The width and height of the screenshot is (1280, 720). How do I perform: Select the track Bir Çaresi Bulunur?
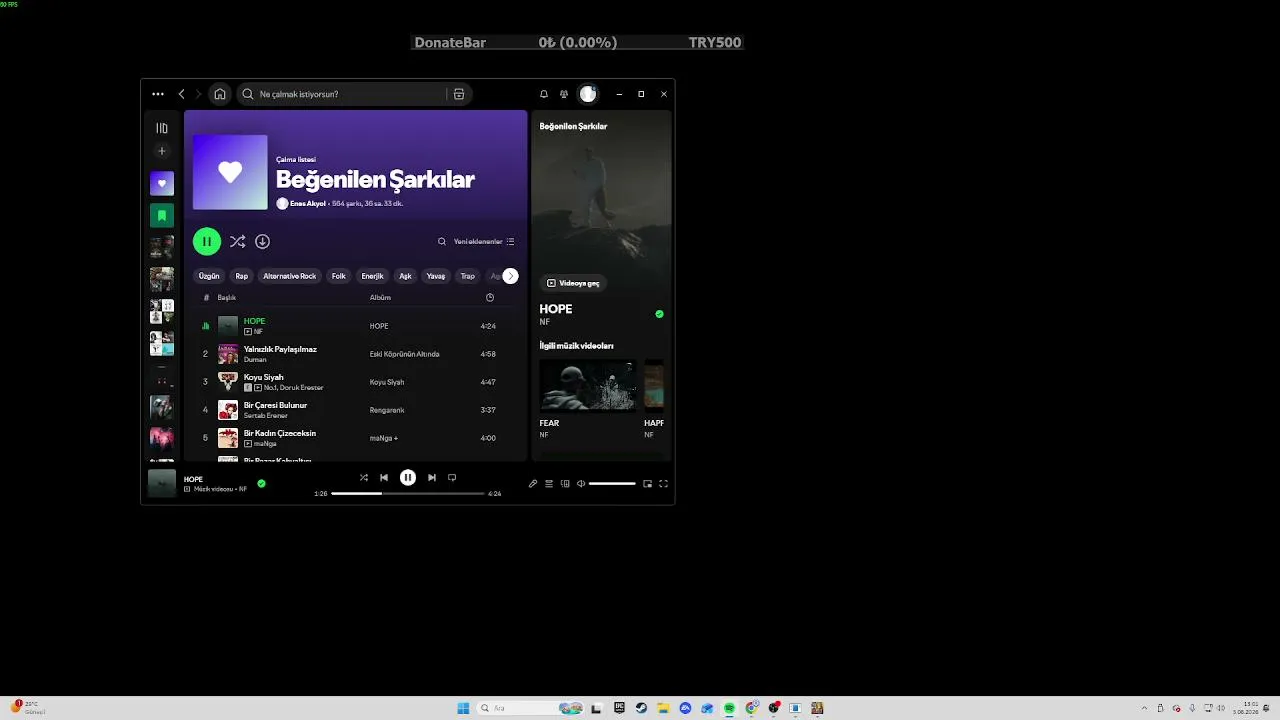point(275,405)
